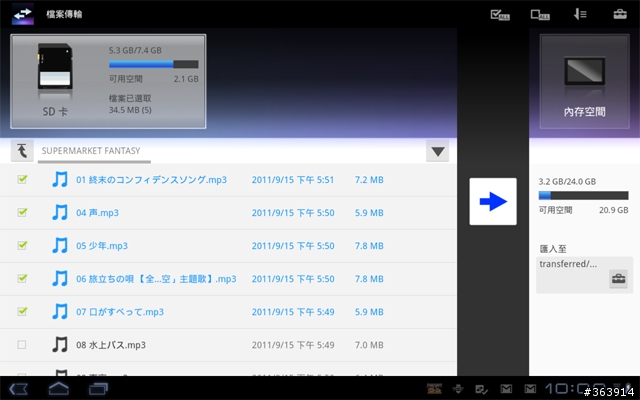The image size is (640, 400).
Task: Click date 2011/9/15 下午 5:51
Action: (x=293, y=180)
